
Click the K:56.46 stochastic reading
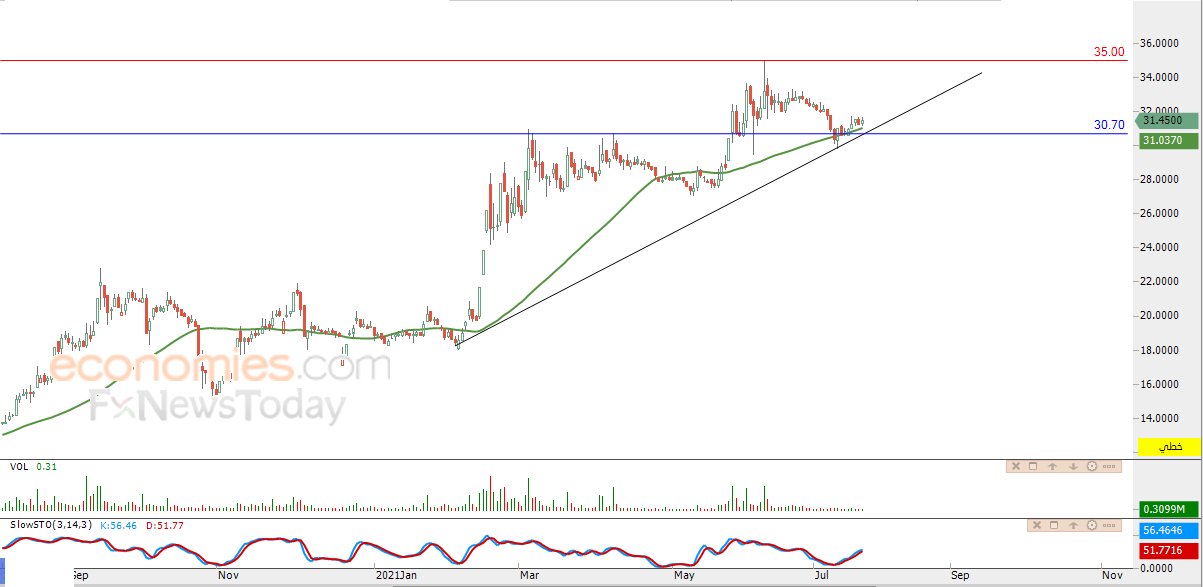coord(120,524)
